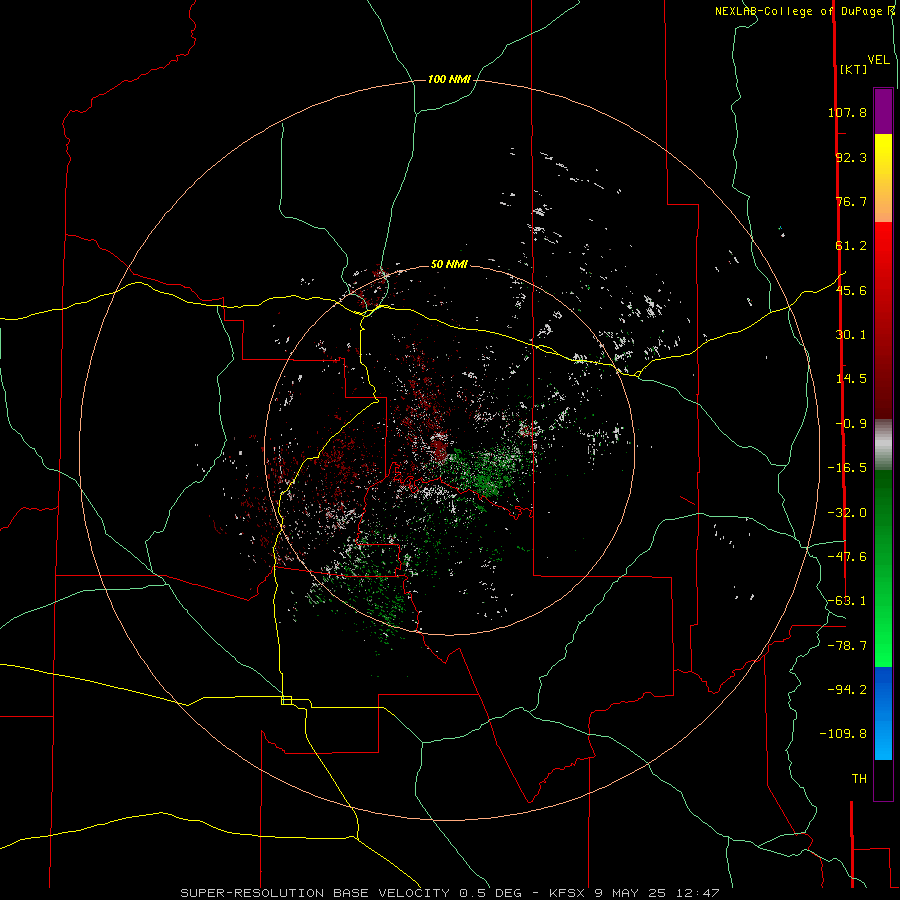Click the TH legend label
The image size is (900, 900).
[859, 779]
